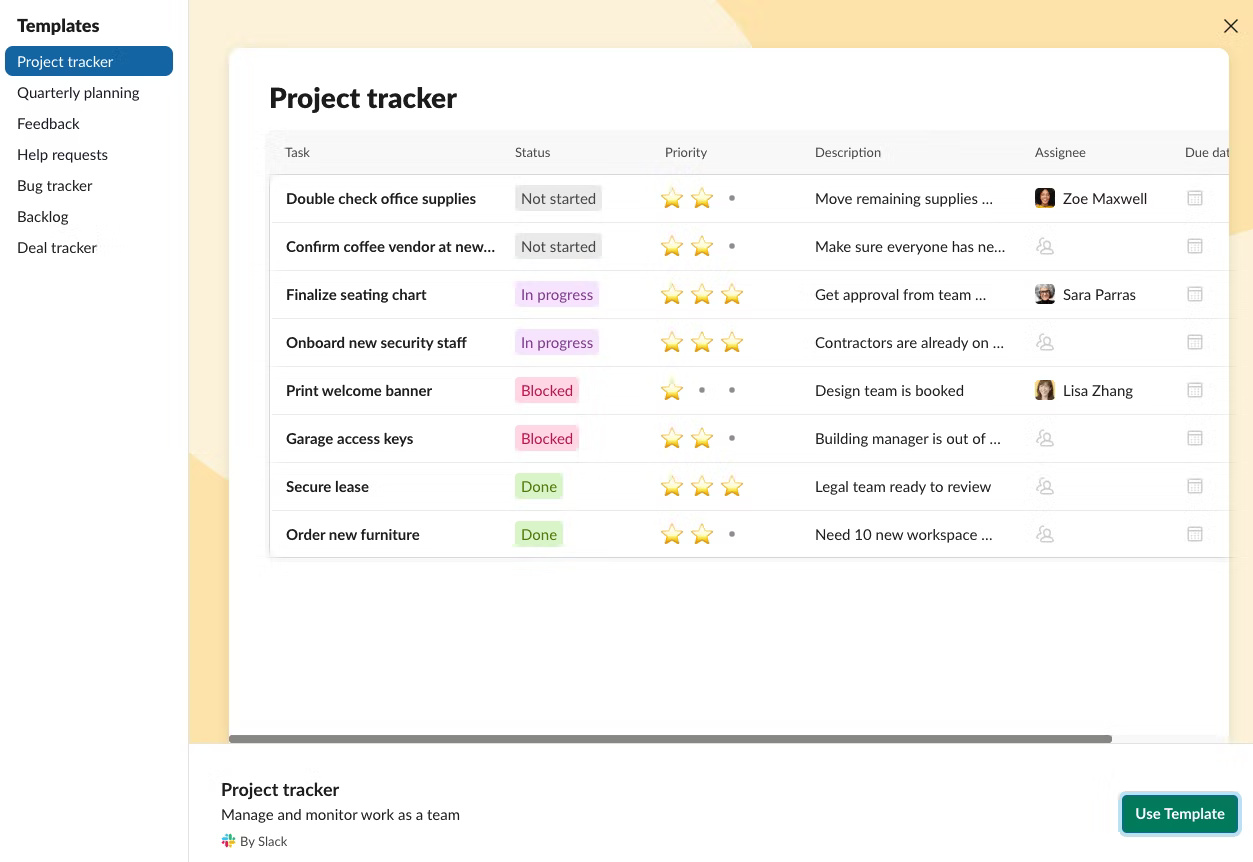
Task: Click the unassigned person icon on Confirm coffee vendor row
Action: 1044,246
